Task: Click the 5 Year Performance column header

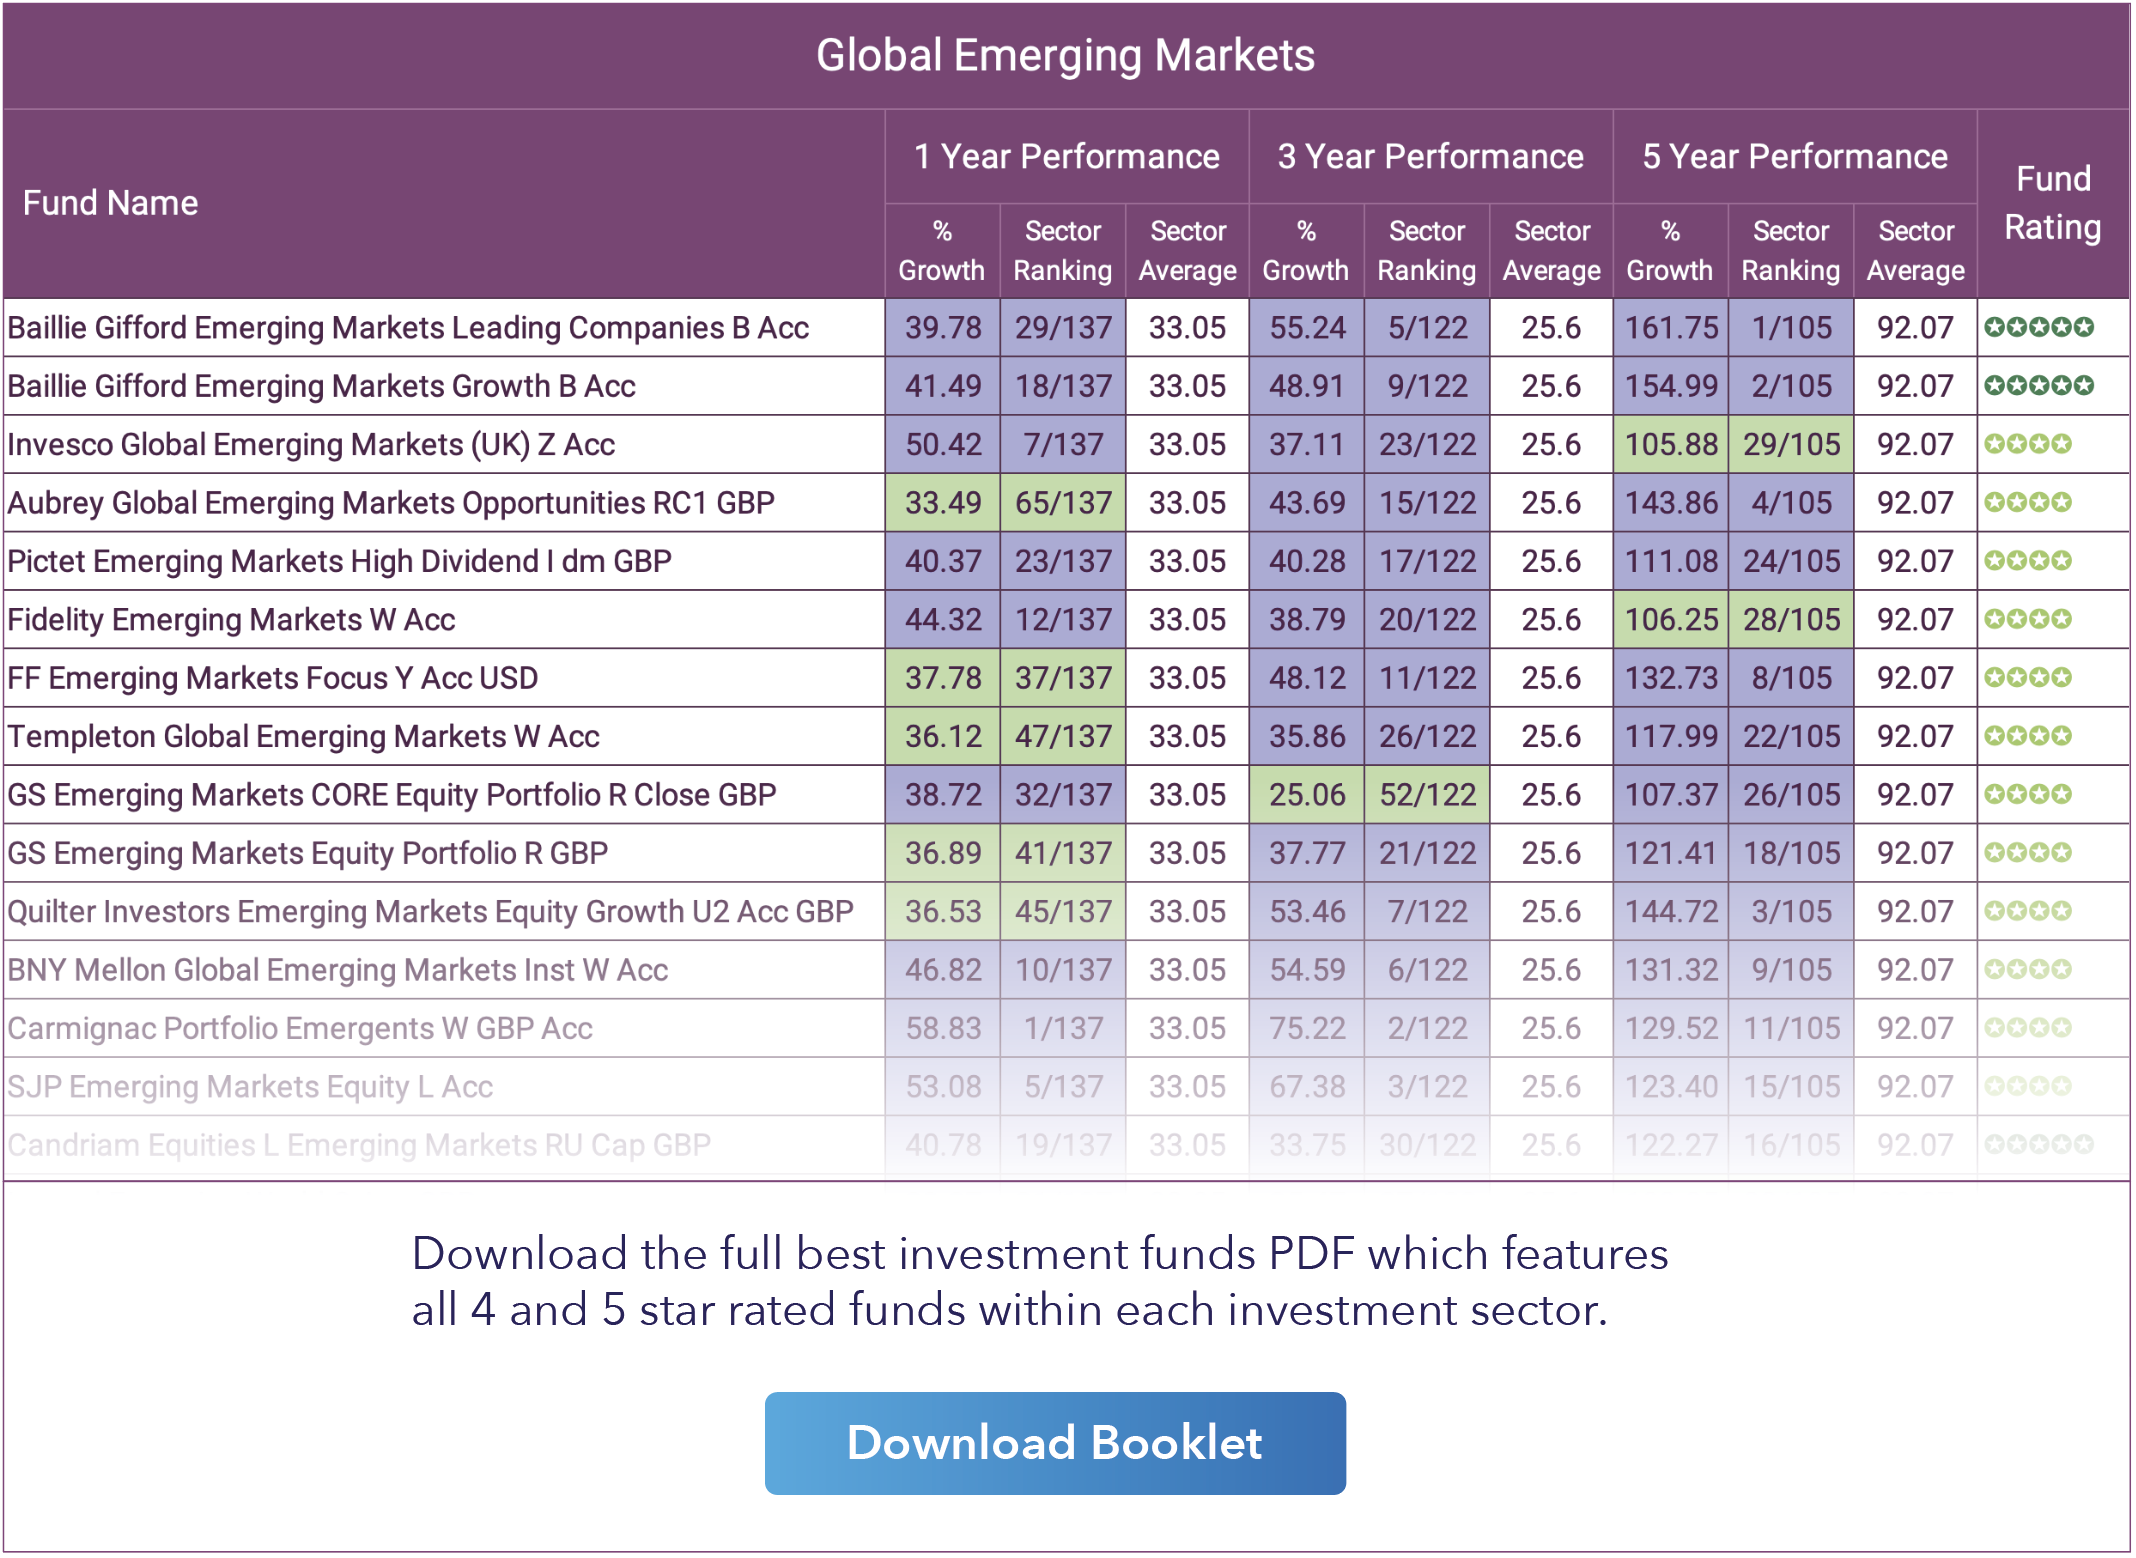Action: pos(1794,157)
